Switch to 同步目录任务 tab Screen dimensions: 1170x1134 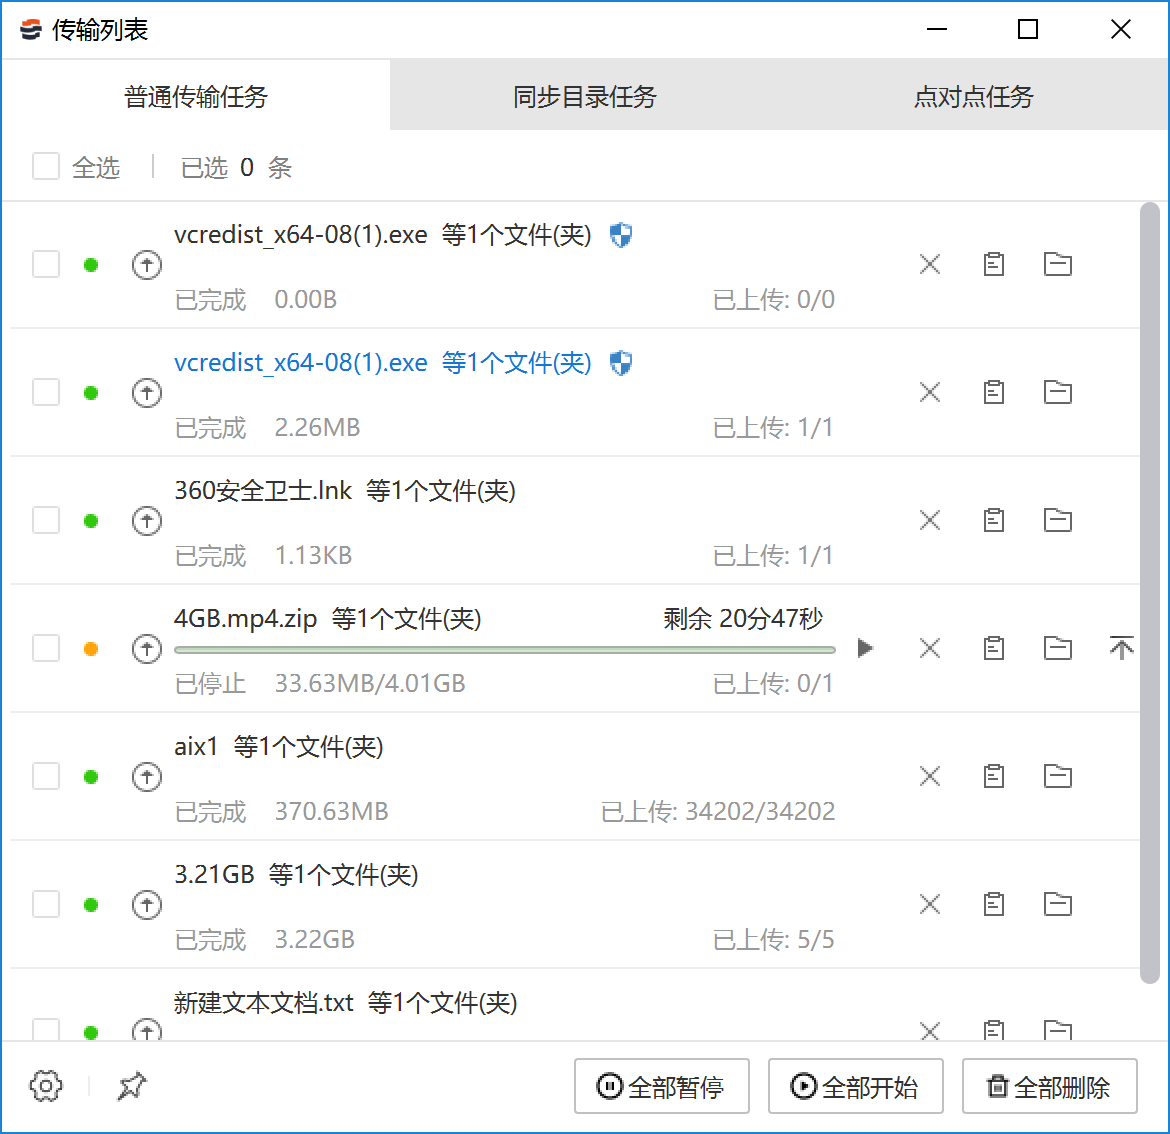coord(584,97)
